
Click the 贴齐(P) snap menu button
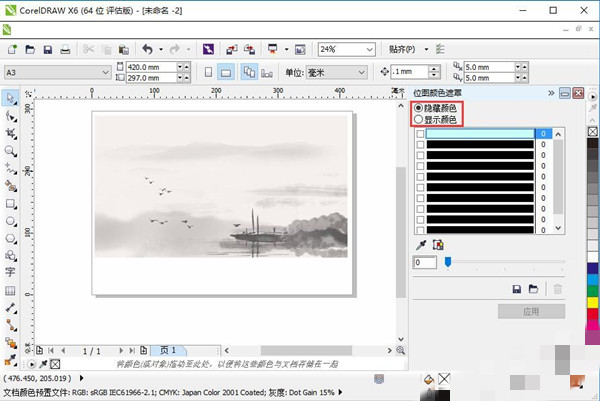[402, 49]
